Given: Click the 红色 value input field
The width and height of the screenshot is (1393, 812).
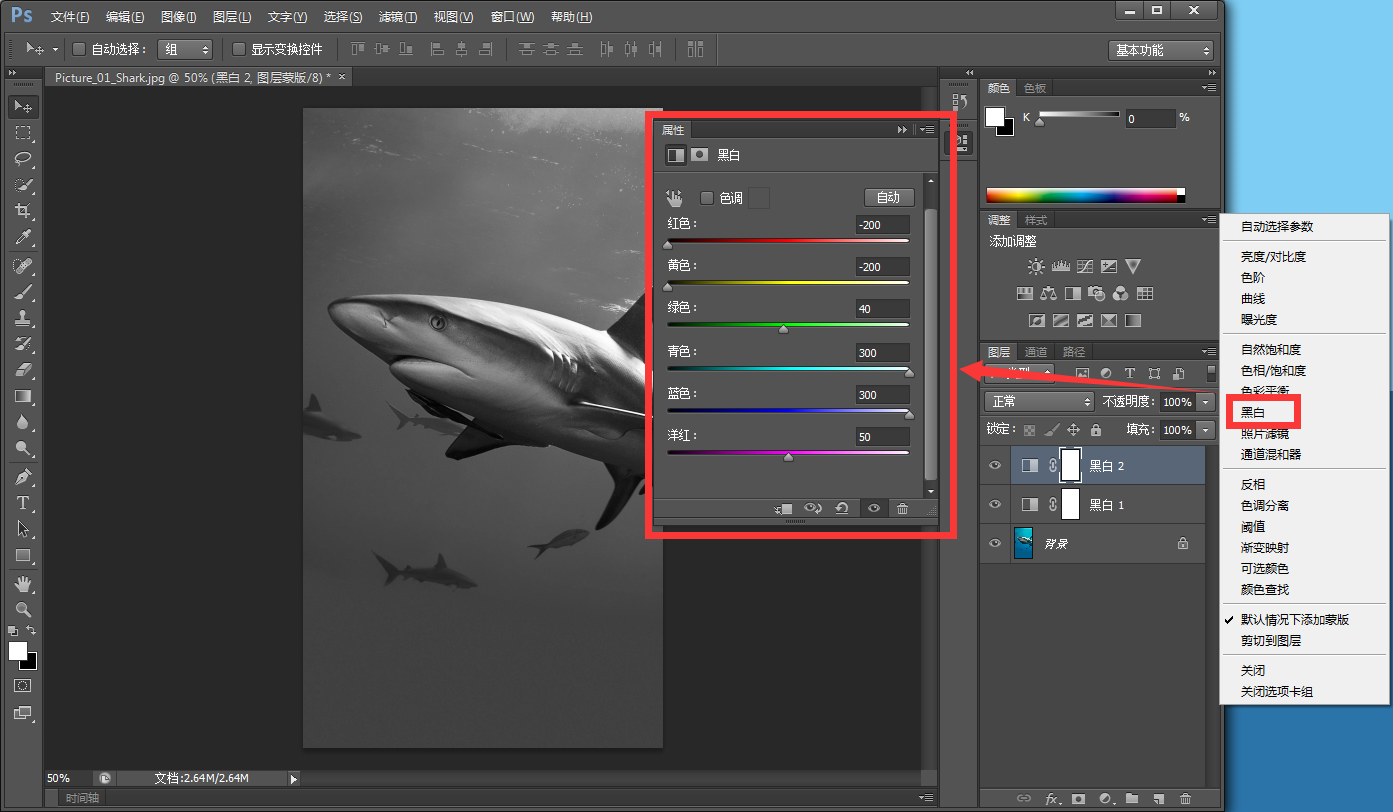Looking at the screenshot, I should pyautogui.click(x=882, y=225).
